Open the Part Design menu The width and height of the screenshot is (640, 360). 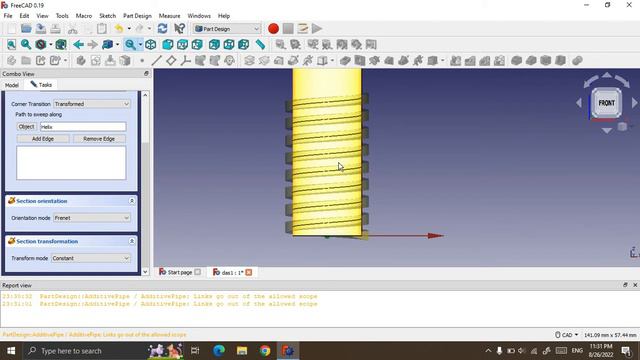click(x=137, y=16)
